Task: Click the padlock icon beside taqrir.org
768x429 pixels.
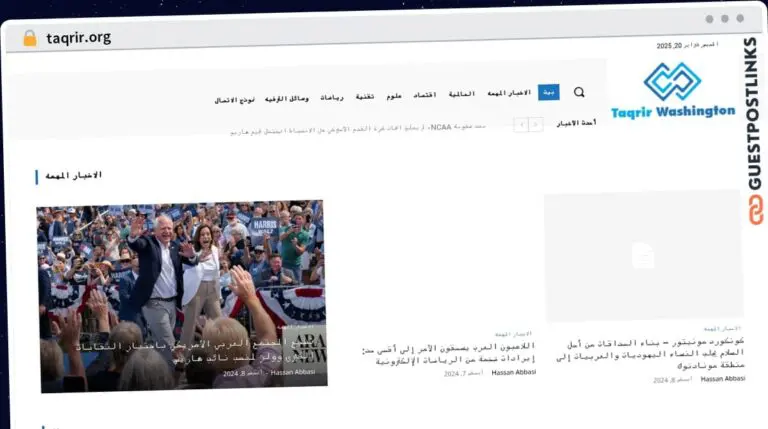Action: pos(30,38)
